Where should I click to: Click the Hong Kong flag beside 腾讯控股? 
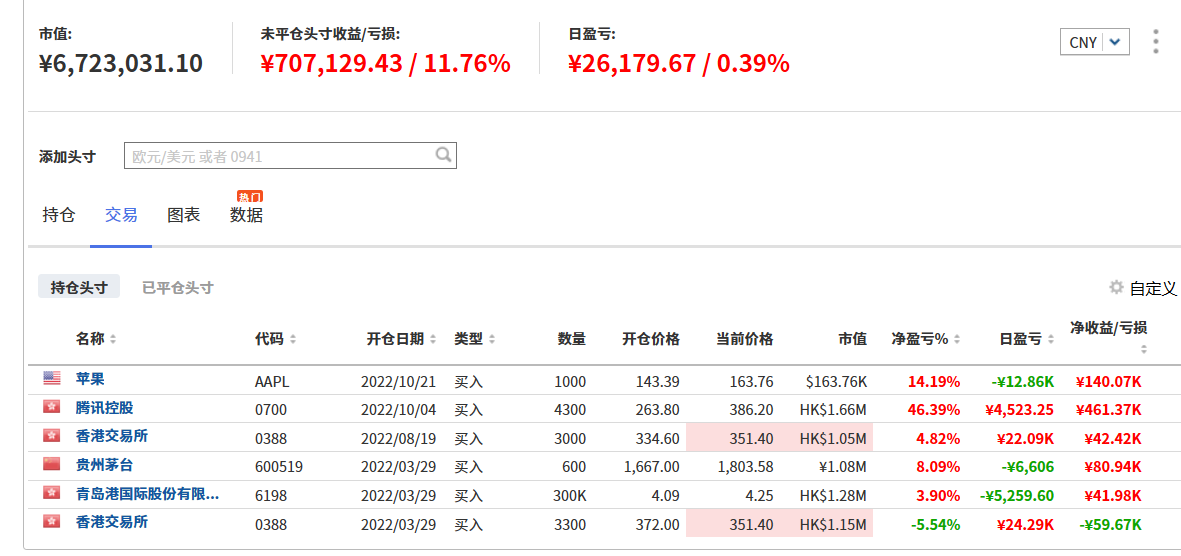click(x=52, y=408)
